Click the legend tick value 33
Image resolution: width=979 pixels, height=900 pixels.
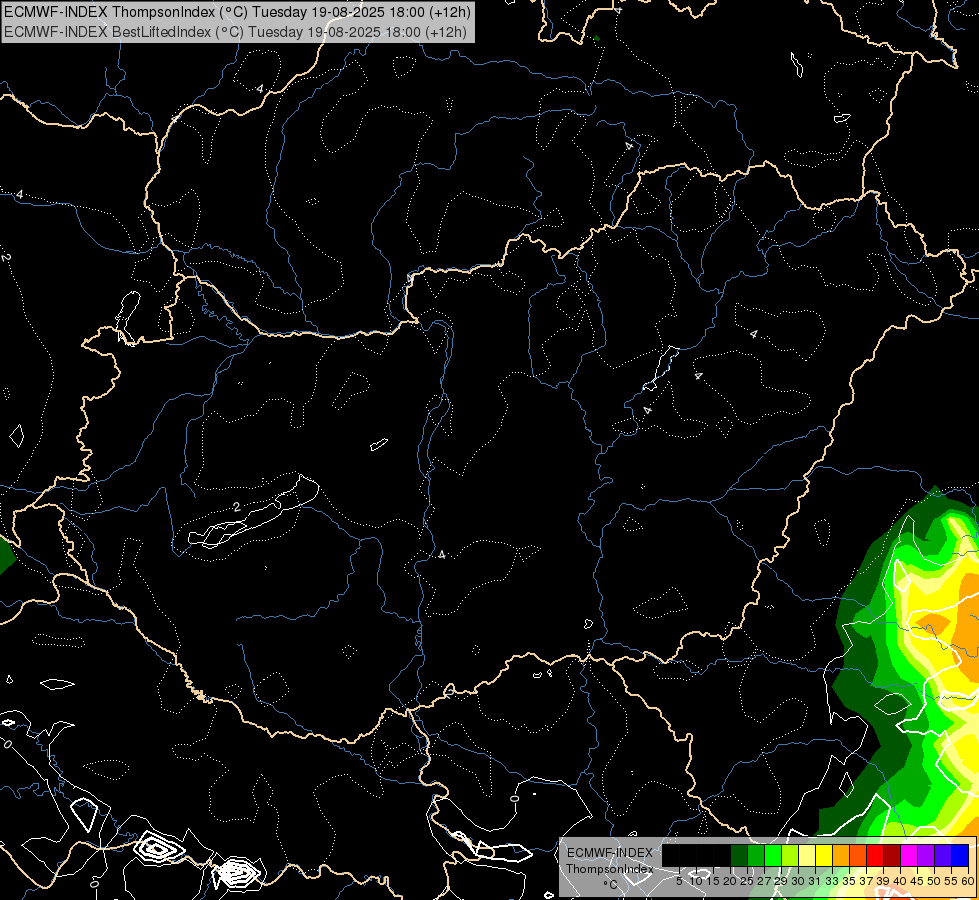pyautogui.click(x=832, y=881)
